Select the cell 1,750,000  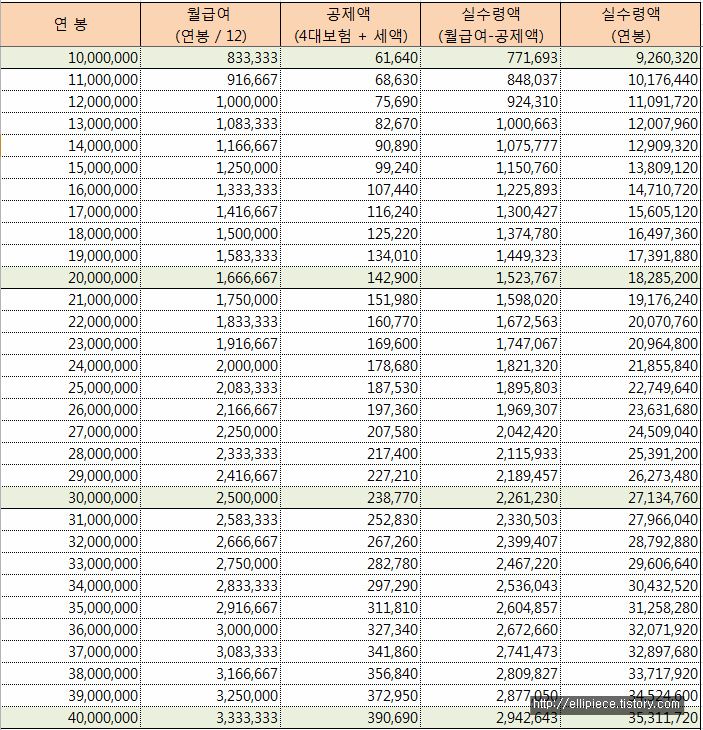coord(210,300)
